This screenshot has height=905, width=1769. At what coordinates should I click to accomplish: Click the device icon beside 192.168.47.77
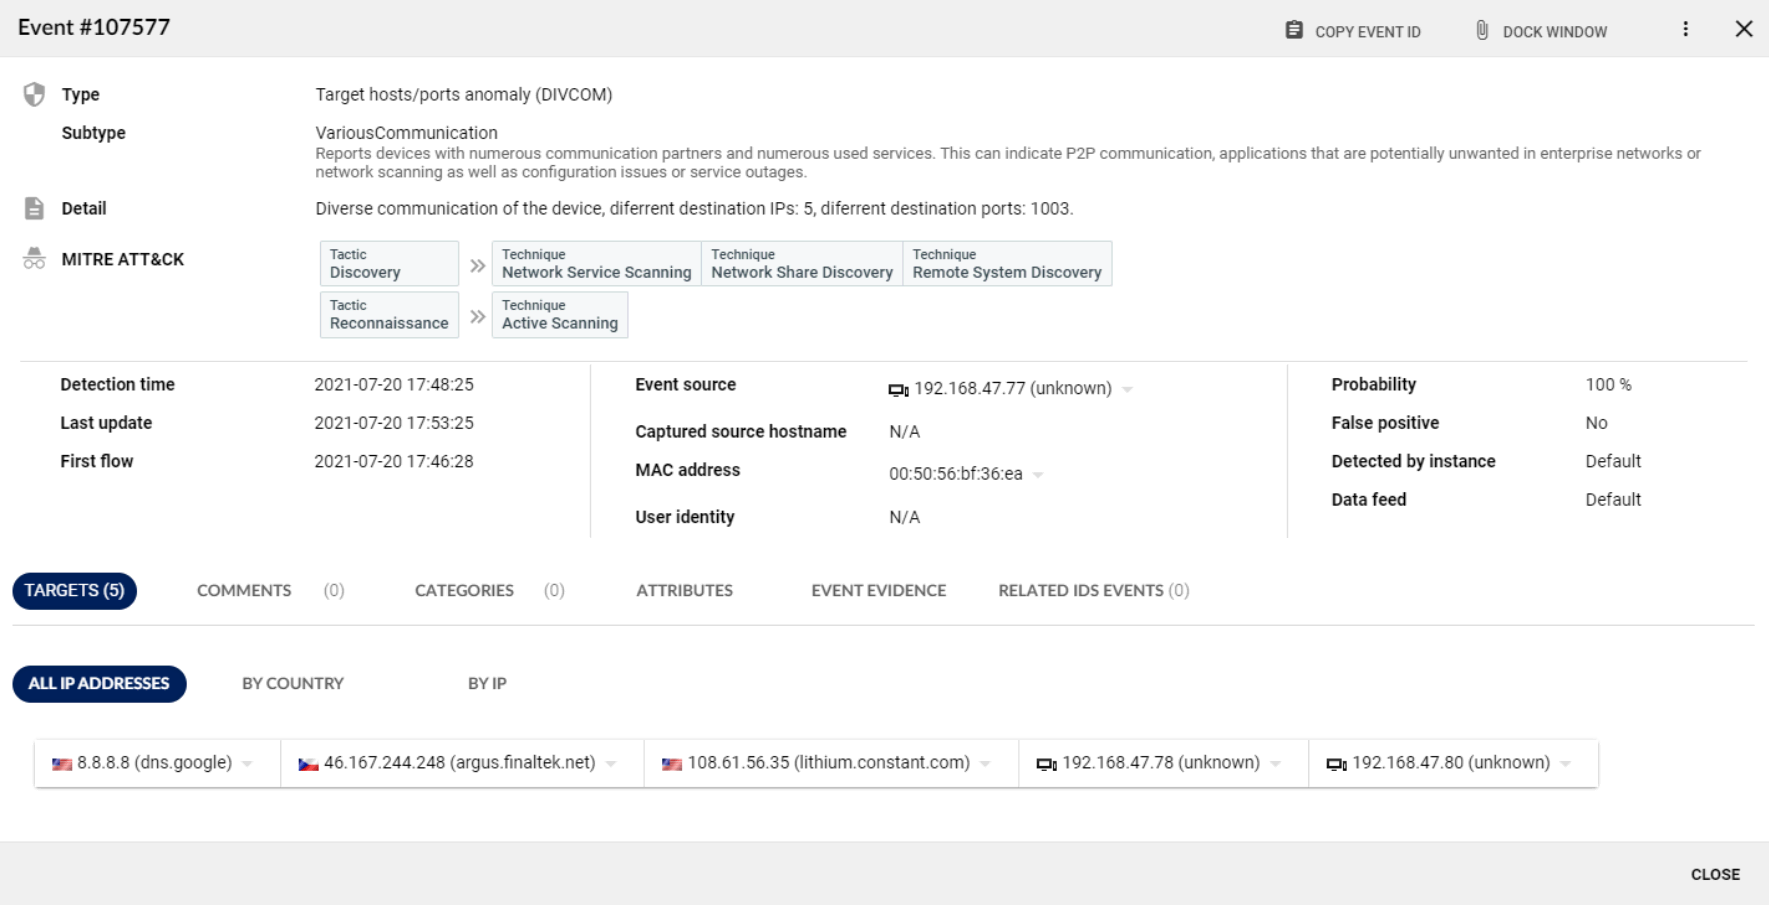pos(897,389)
